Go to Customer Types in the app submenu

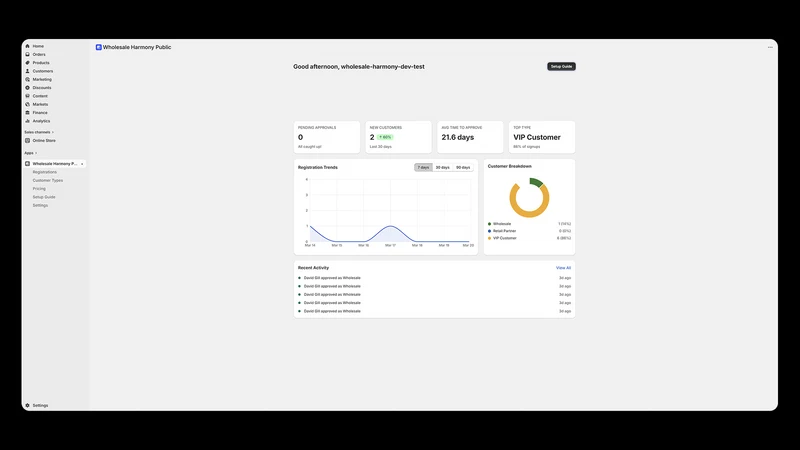48,180
